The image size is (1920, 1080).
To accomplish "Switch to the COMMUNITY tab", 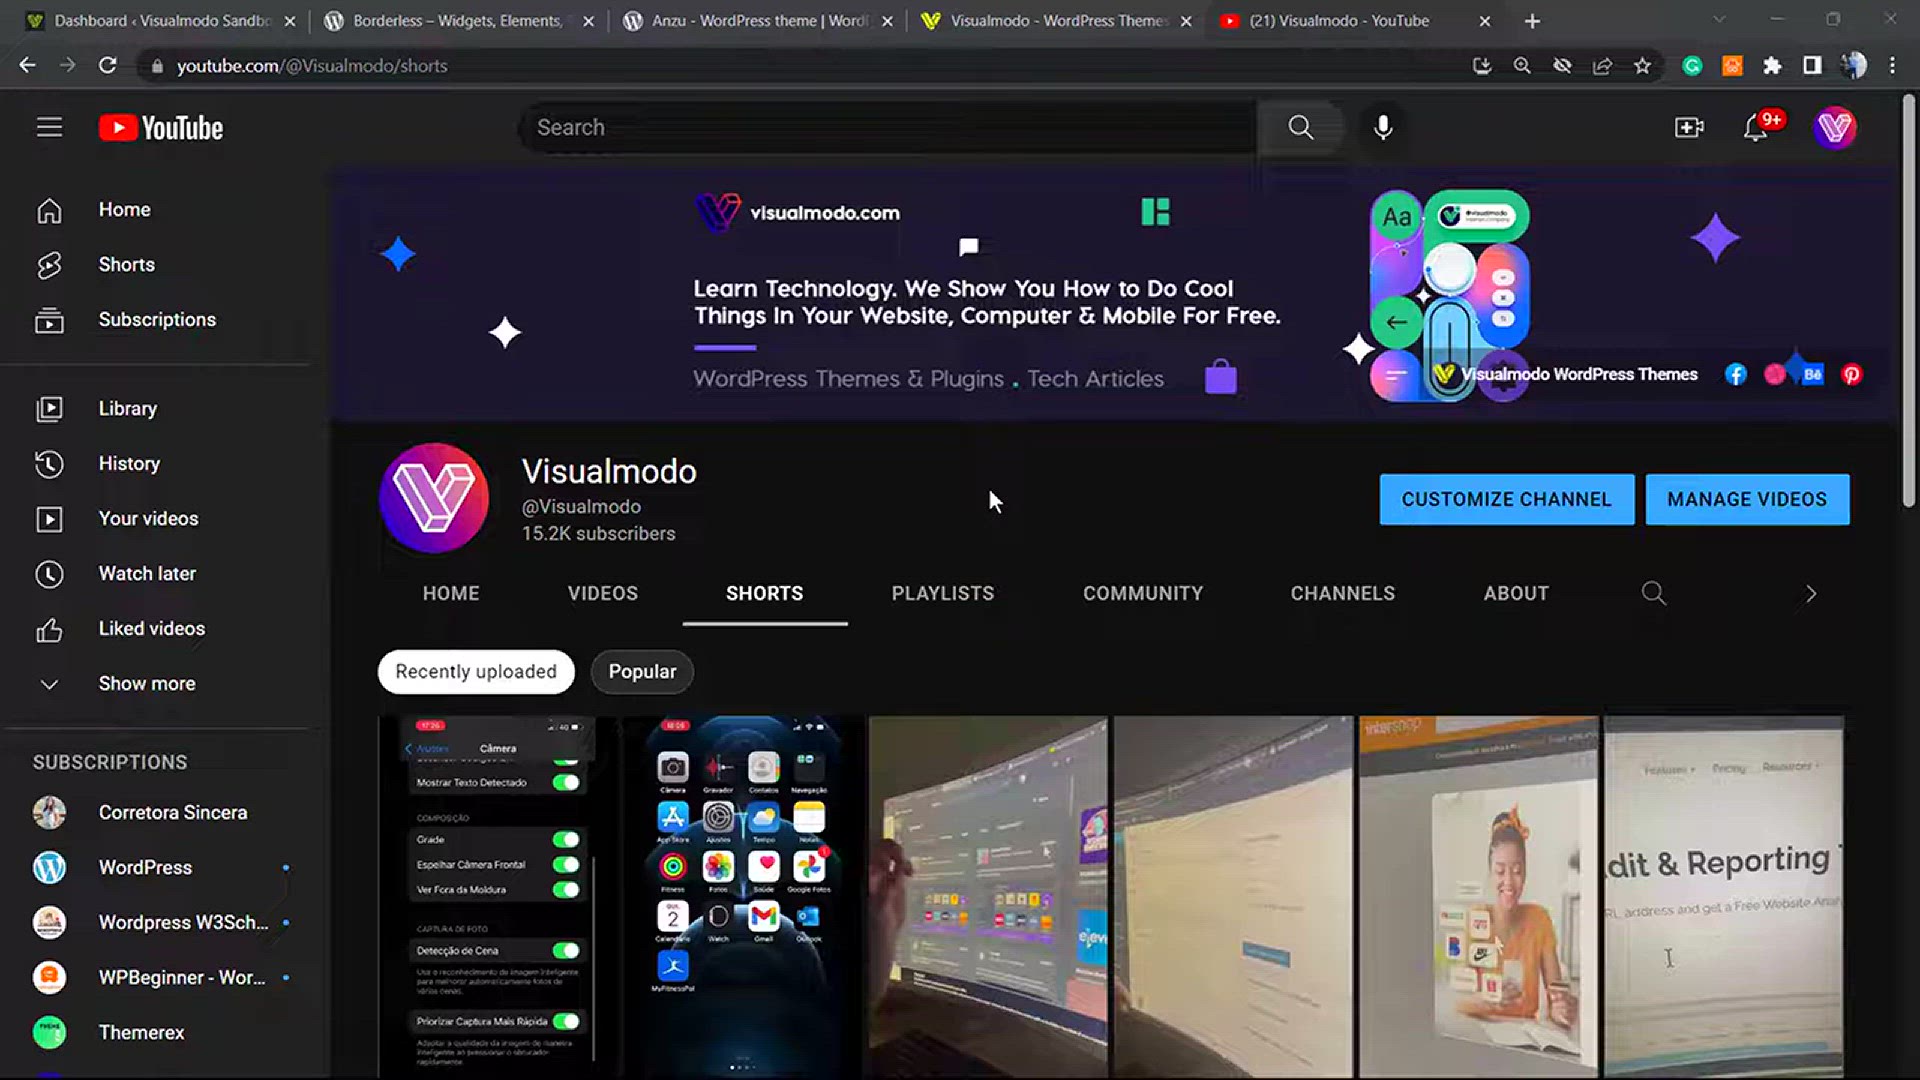I will click(x=1143, y=593).
